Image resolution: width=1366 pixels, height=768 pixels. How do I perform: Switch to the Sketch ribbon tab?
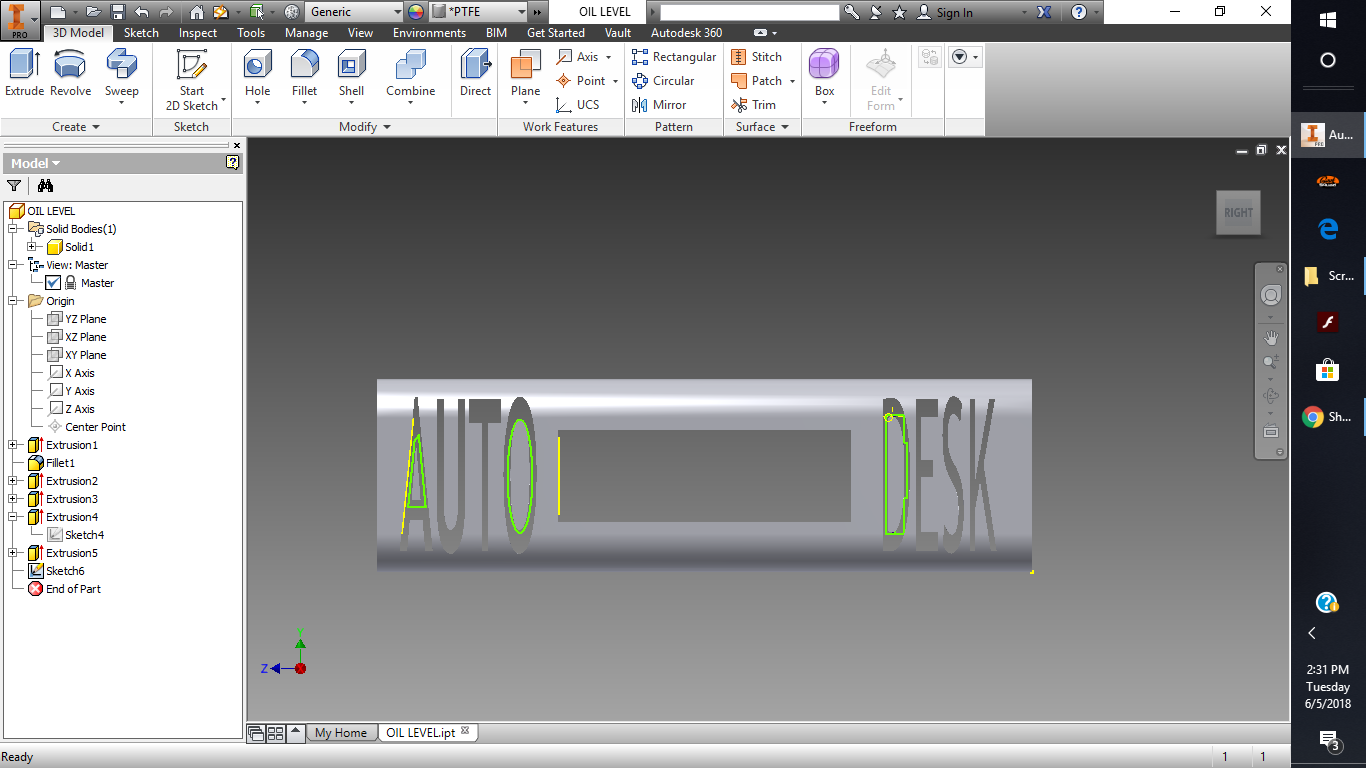(141, 33)
